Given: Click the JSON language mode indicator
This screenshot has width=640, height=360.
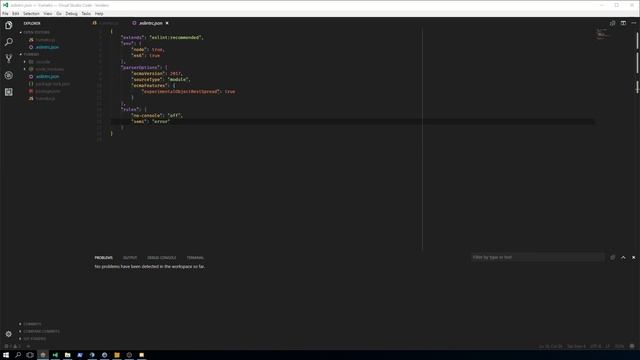Looking at the screenshot, I should click(x=619, y=346).
